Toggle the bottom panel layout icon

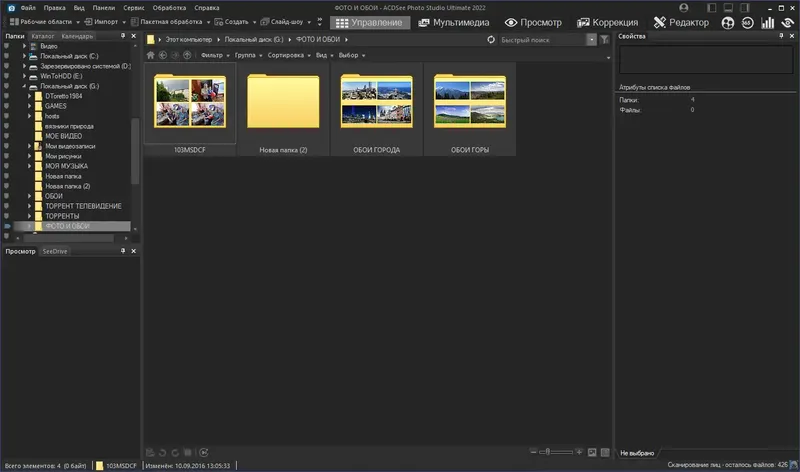pos(728,8)
